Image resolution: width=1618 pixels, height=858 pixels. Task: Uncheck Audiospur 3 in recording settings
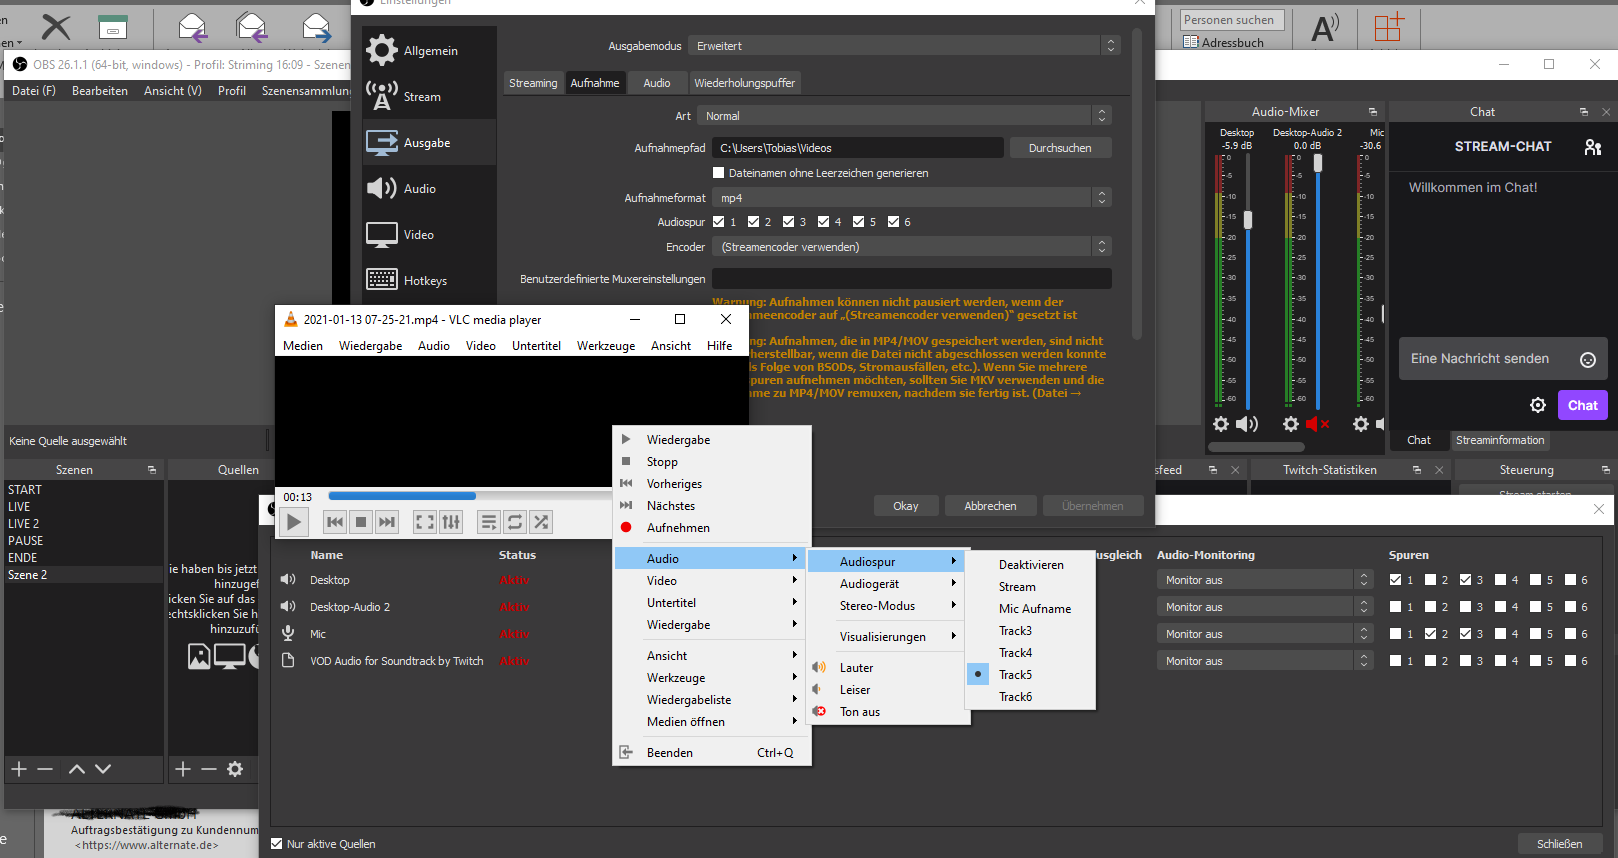point(789,222)
